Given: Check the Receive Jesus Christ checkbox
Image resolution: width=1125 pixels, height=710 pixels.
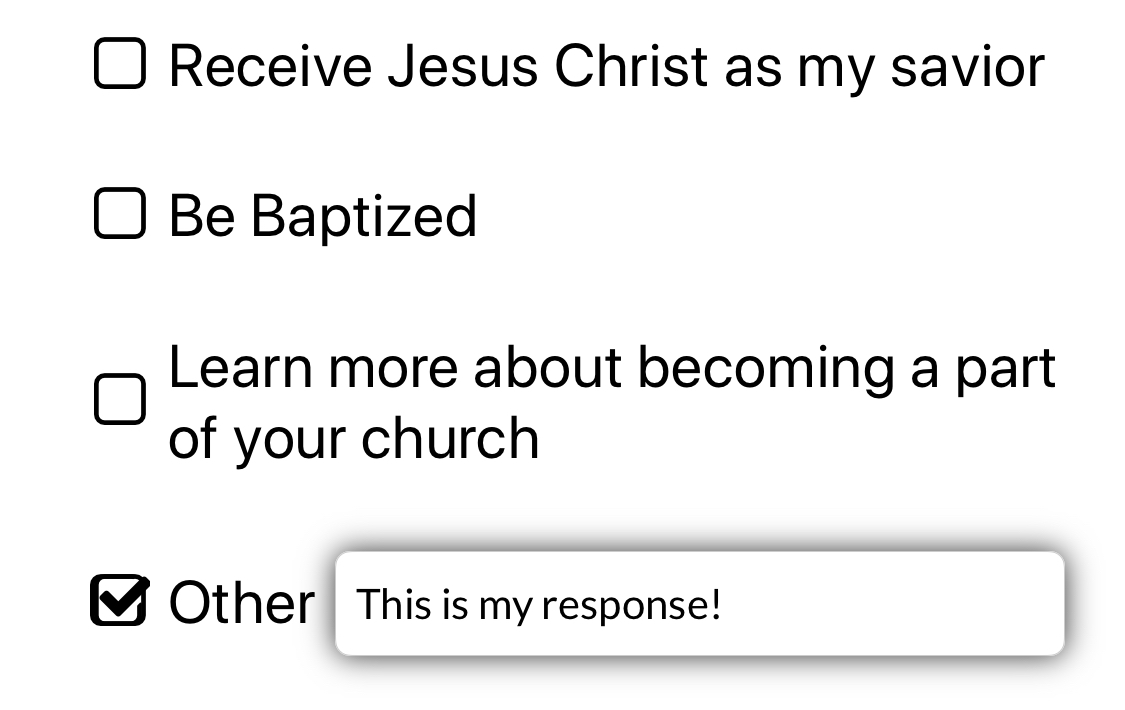Looking at the screenshot, I should tap(120, 65).
